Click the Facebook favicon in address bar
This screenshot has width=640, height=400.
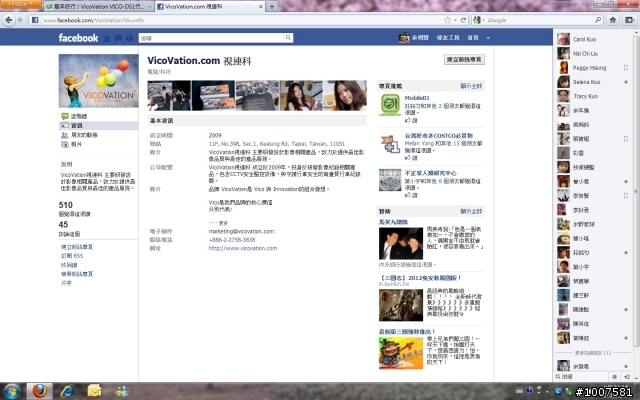[35, 20]
